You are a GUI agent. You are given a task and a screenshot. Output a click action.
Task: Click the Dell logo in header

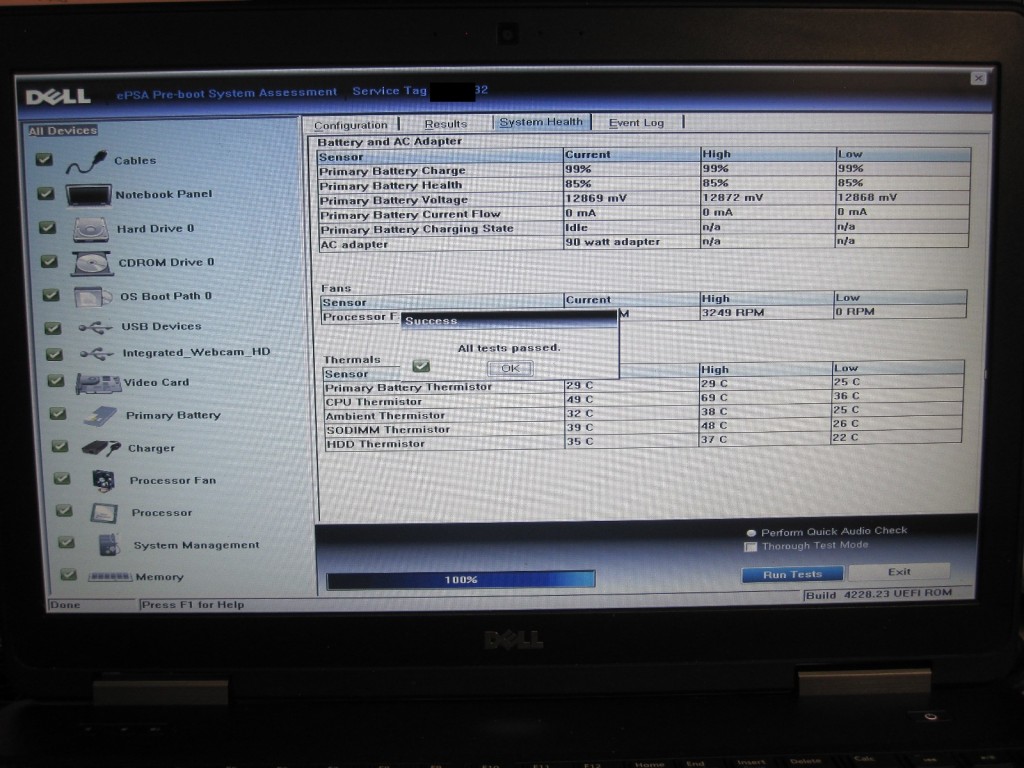point(58,97)
